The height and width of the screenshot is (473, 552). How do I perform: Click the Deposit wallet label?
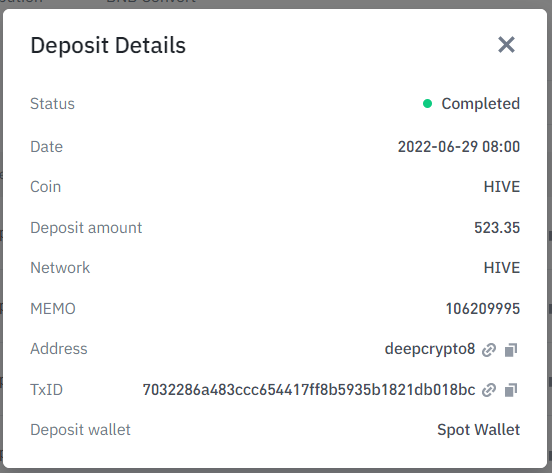(80, 430)
